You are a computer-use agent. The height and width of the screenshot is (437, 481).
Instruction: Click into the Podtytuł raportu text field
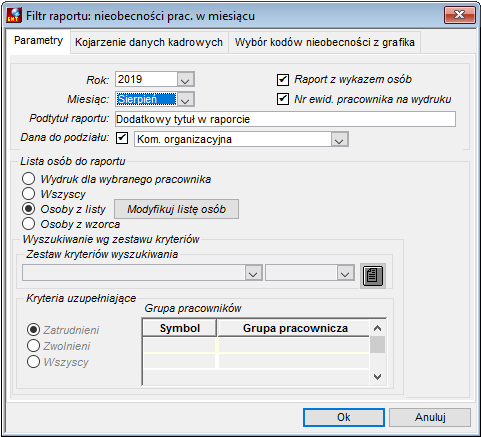285,119
